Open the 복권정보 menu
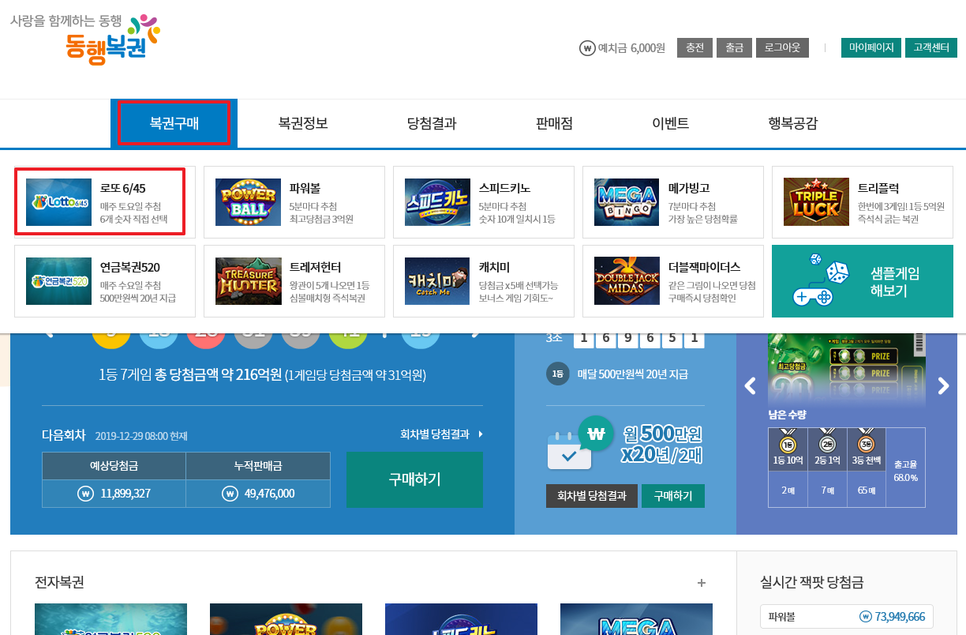The height and width of the screenshot is (635, 966). pyautogui.click(x=303, y=123)
